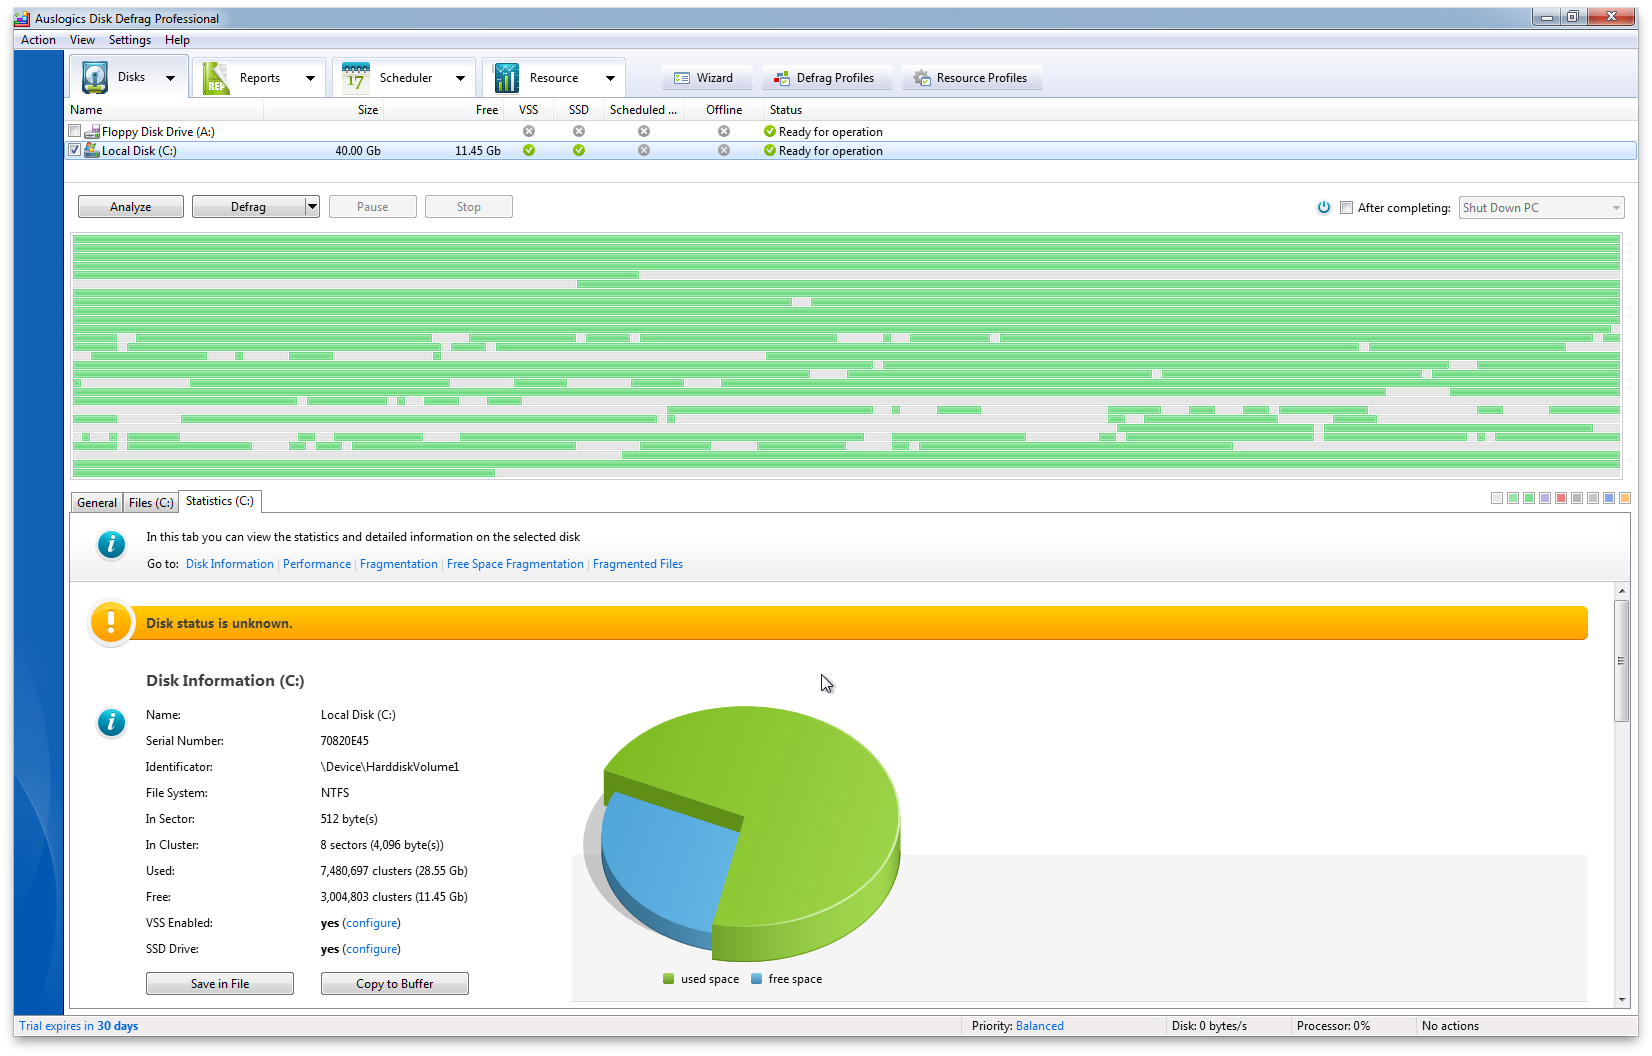
Task: Click the Scheduled status icon for Local Disk (C:)
Action: click(x=644, y=150)
